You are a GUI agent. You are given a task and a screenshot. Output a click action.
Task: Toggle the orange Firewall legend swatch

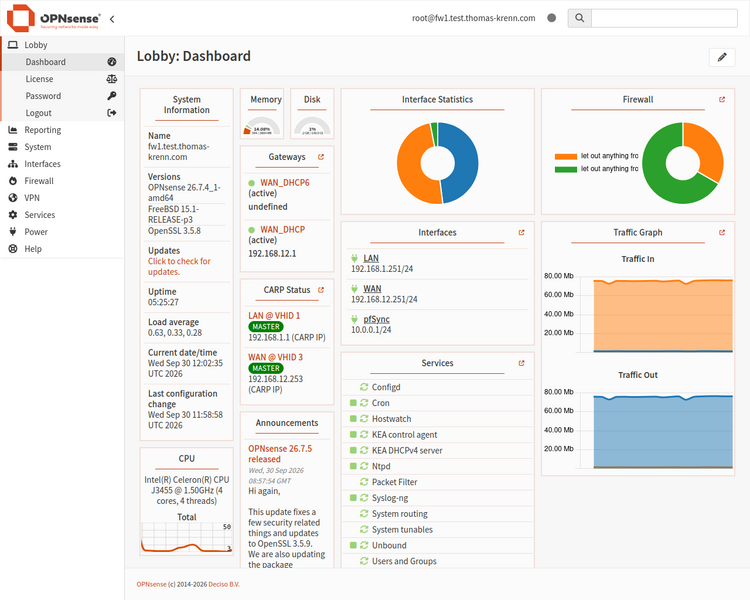coord(565,156)
